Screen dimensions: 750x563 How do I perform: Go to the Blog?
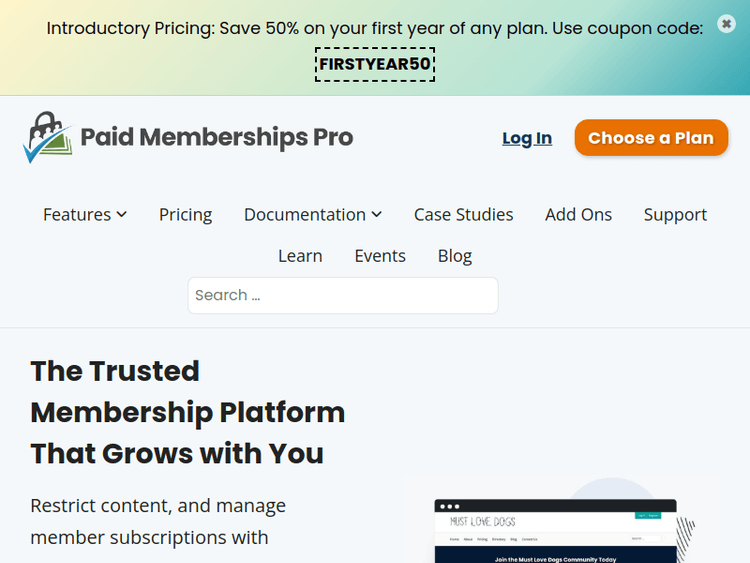pyautogui.click(x=455, y=256)
